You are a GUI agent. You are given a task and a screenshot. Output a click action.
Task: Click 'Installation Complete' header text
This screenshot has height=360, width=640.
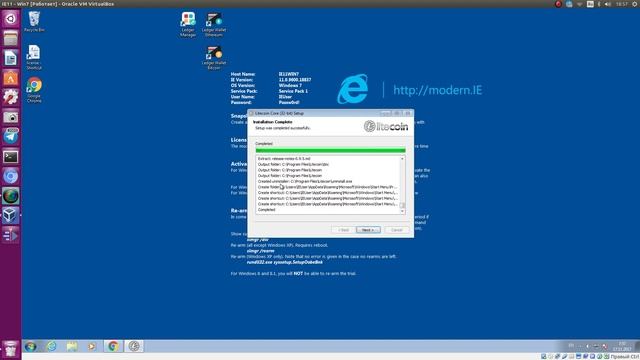coord(272,122)
